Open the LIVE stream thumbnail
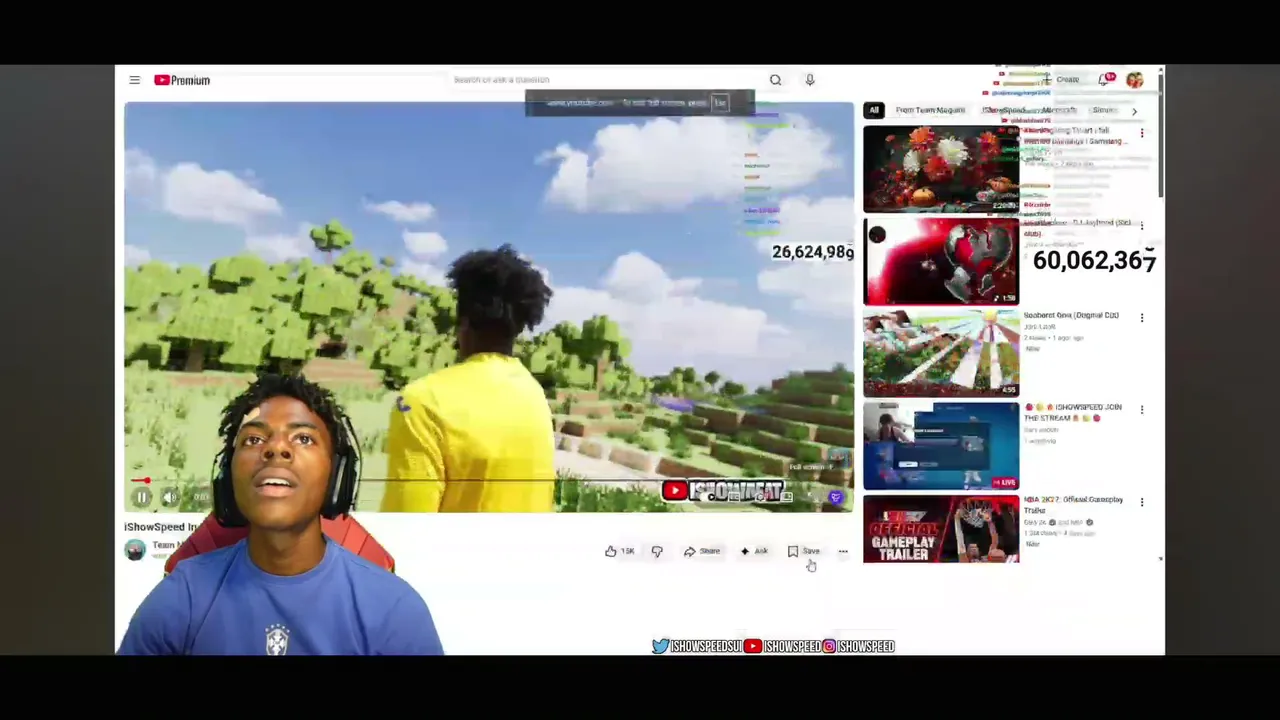The image size is (1280, 720). 941,446
